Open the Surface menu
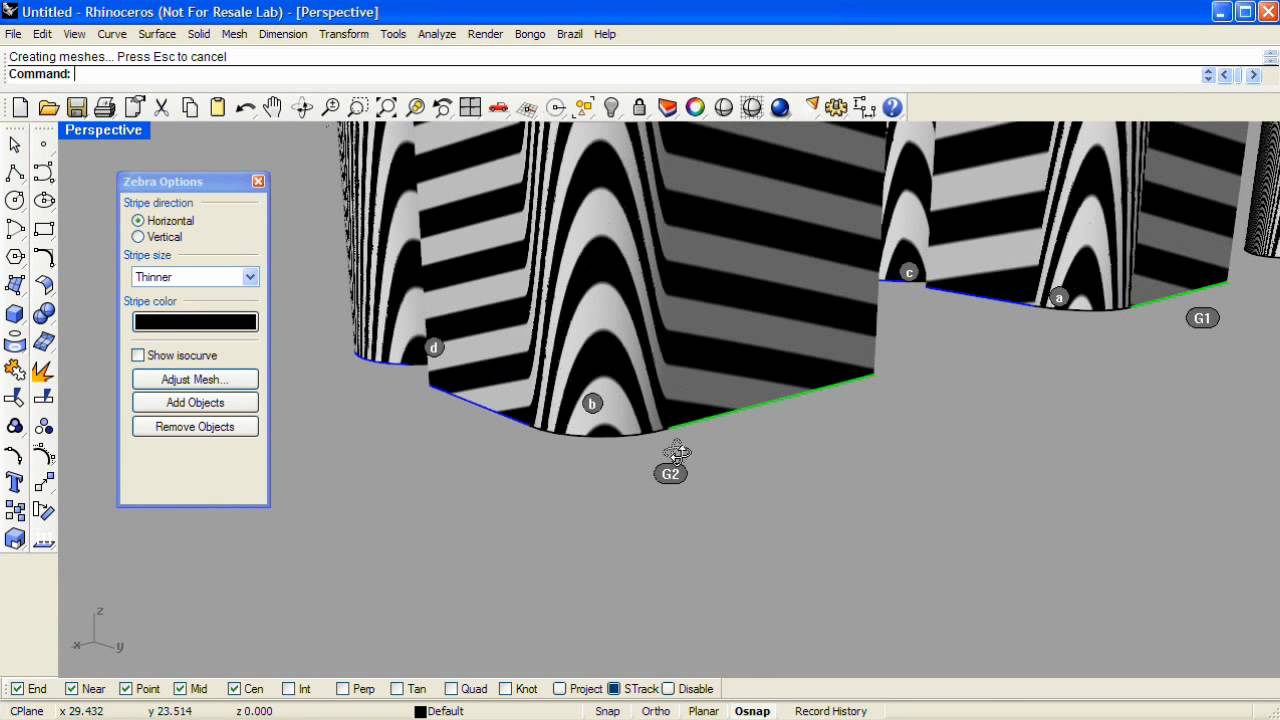1280x720 pixels. coord(157,34)
